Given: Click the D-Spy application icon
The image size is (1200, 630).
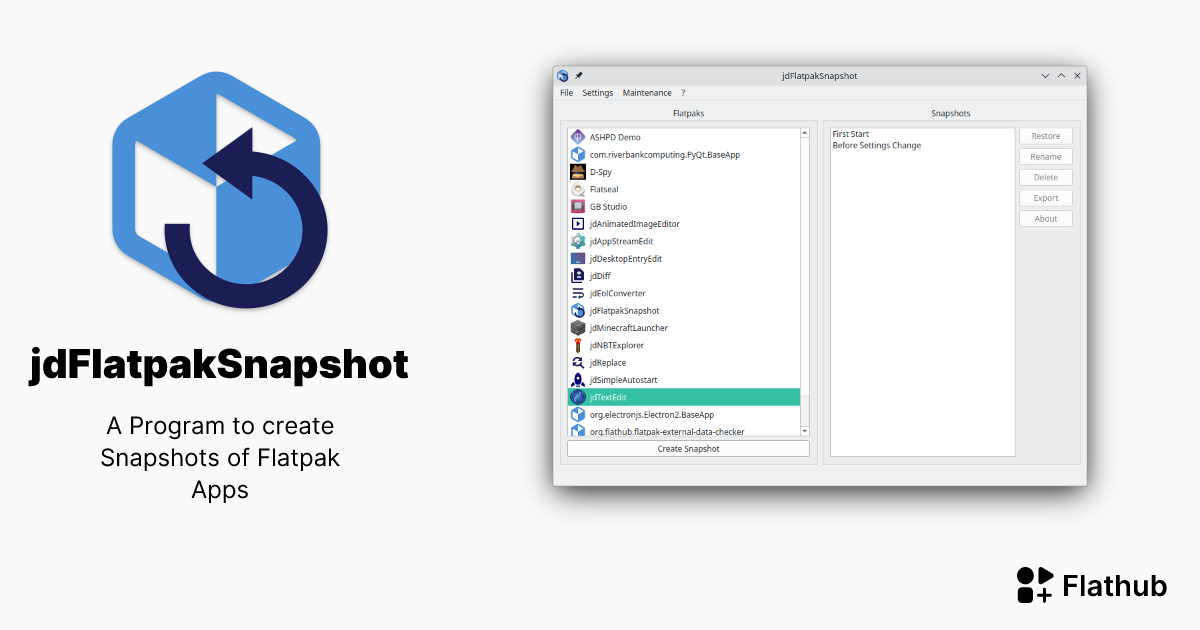Looking at the screenshot, I should pos(576,171).
